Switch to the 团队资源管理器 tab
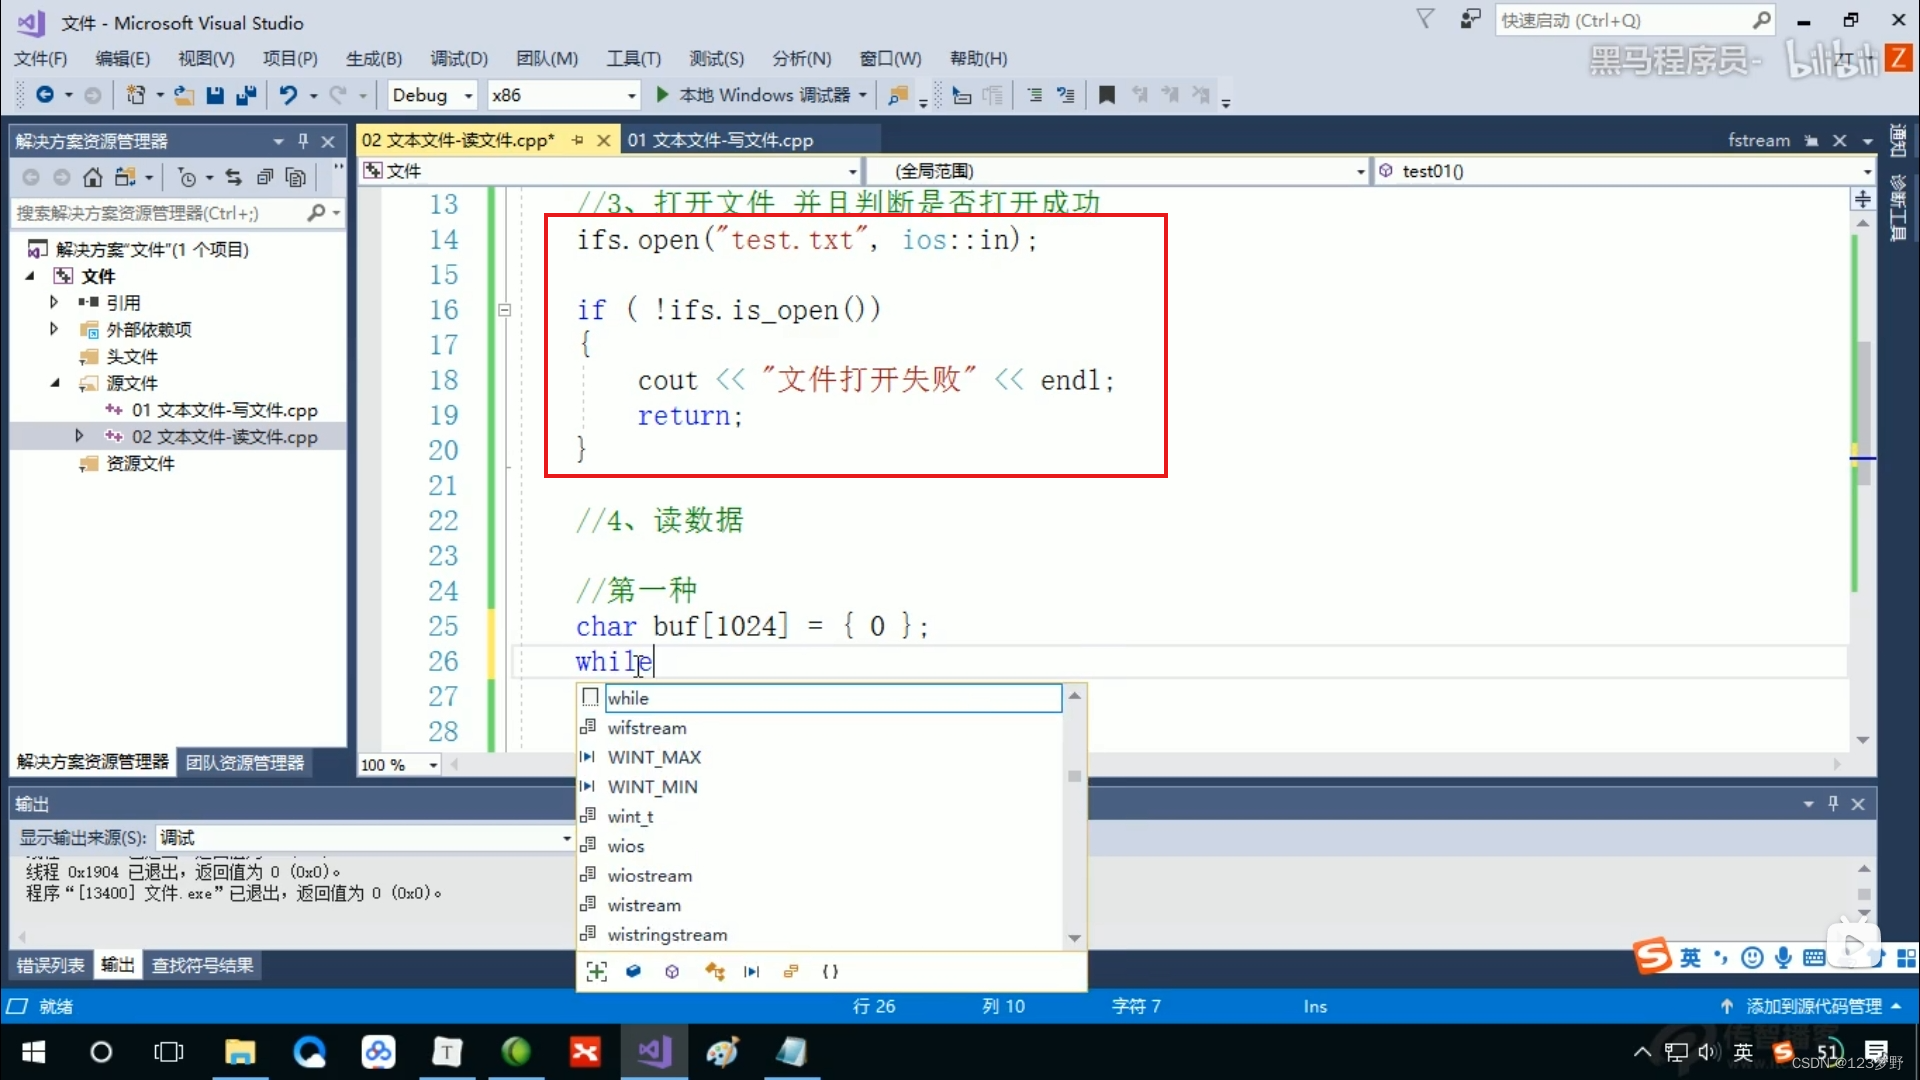 245,763
